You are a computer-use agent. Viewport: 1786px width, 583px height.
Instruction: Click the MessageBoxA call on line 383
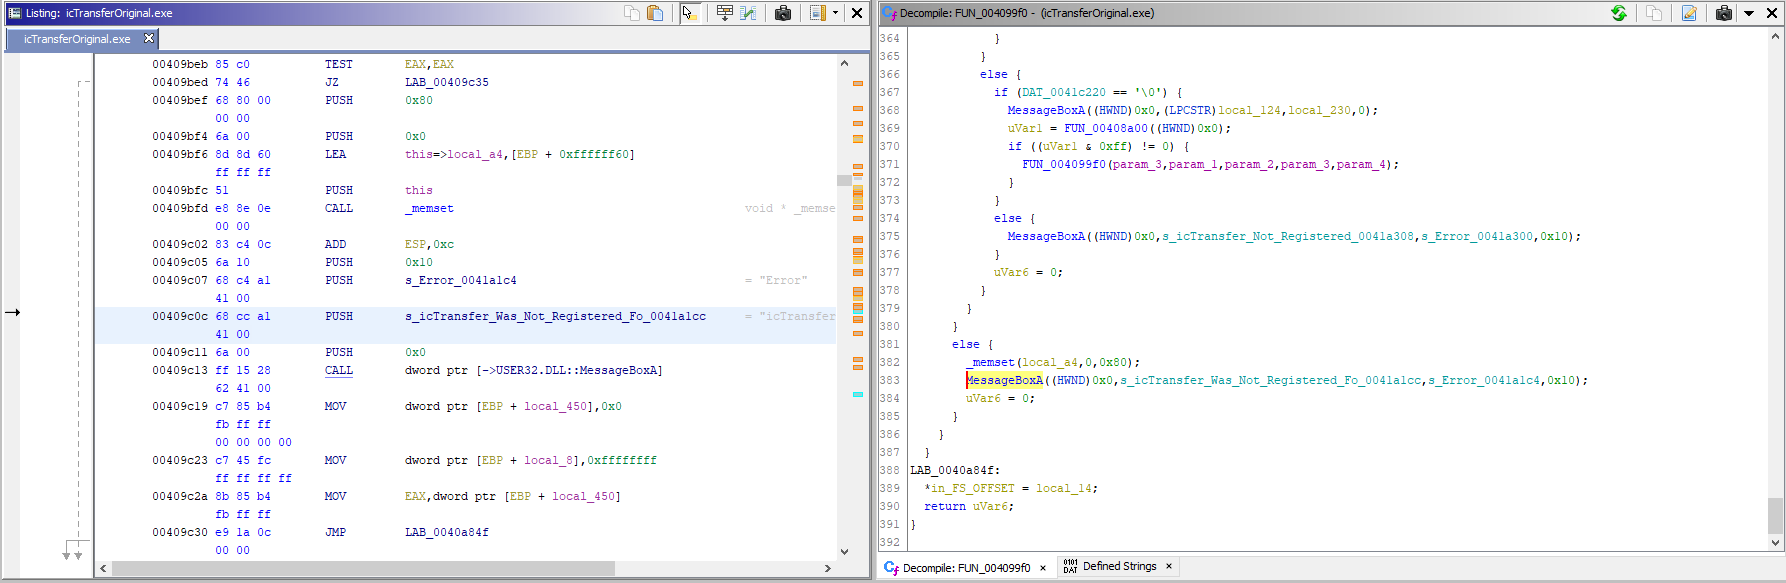[1005, 380]
